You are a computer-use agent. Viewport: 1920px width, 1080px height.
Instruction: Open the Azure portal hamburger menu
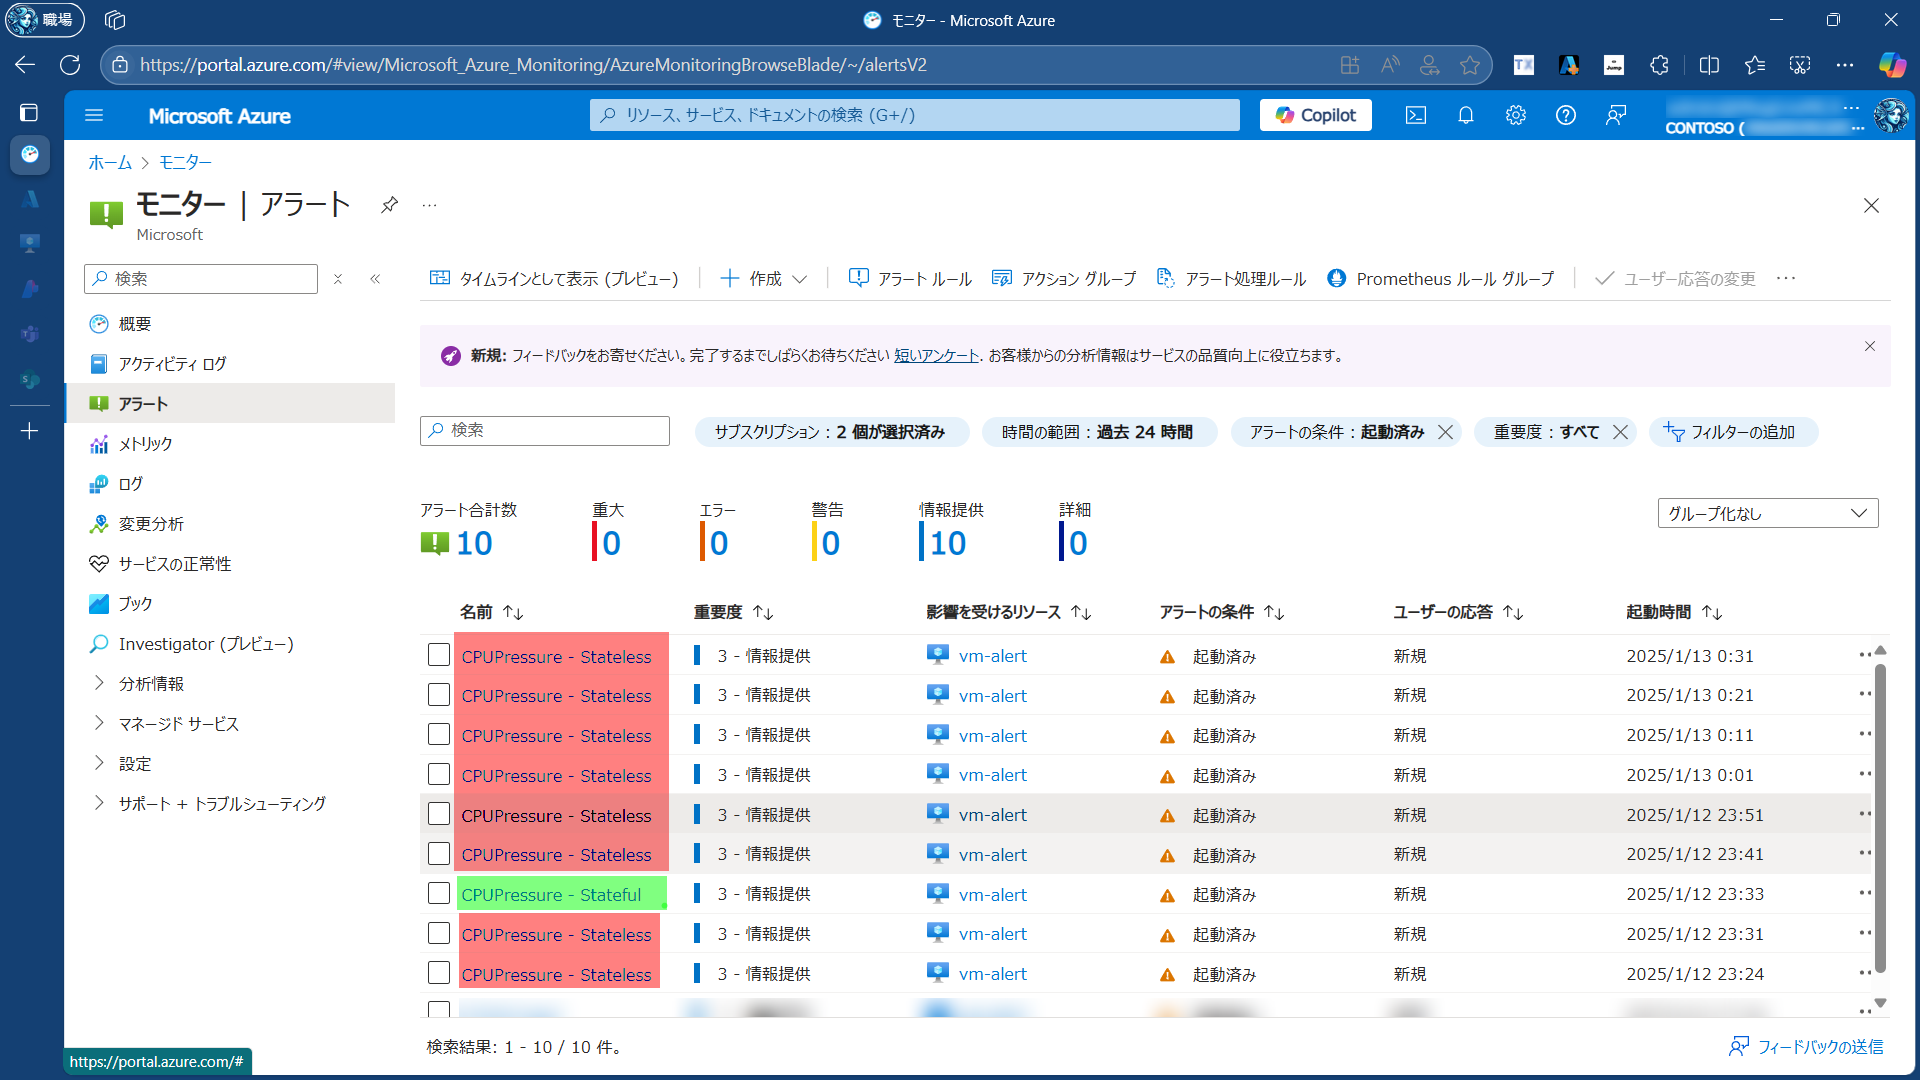[x=94, y=115]
